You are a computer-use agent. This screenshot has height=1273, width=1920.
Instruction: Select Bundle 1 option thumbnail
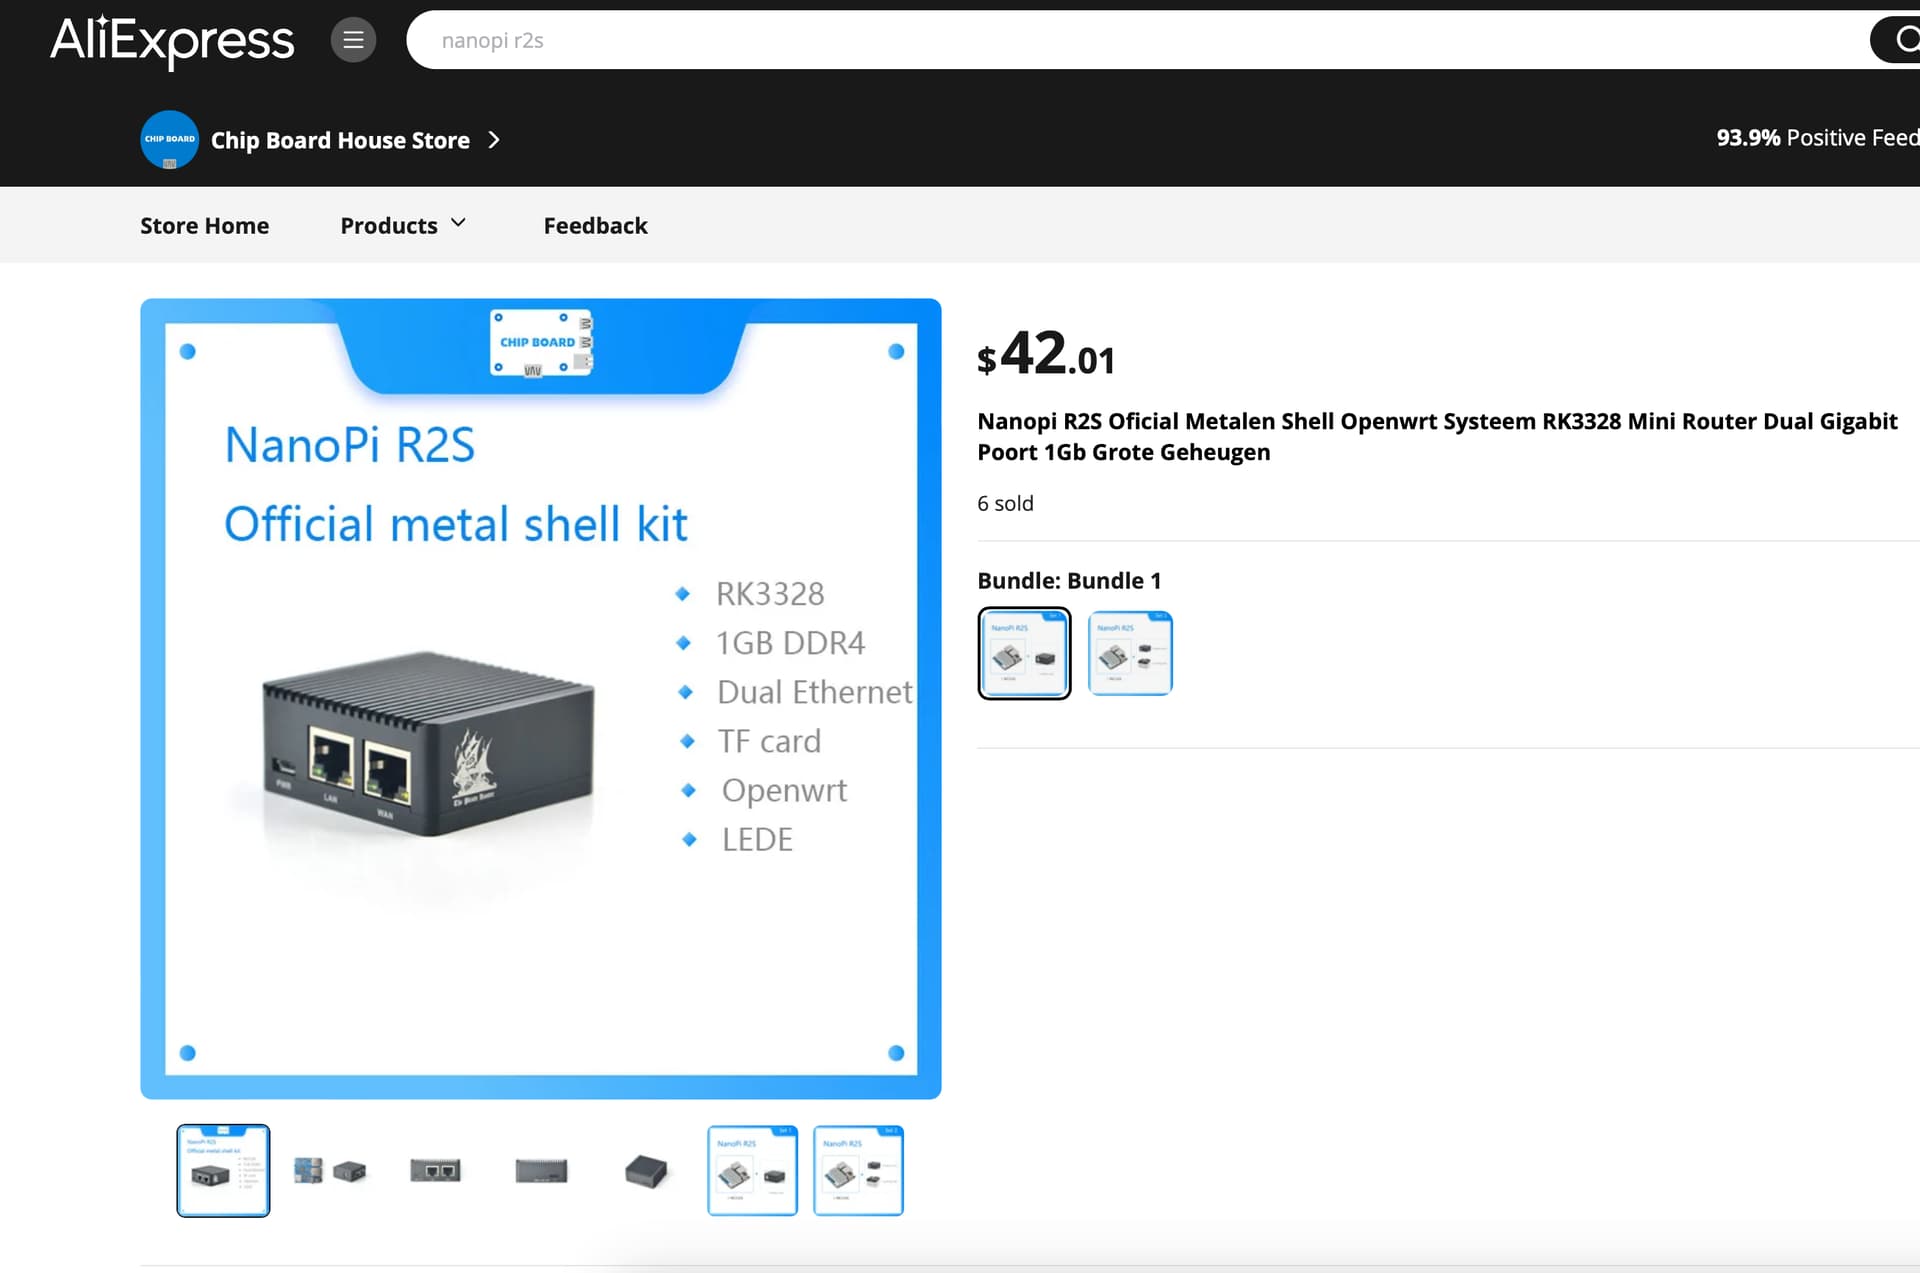[1024, 653]
